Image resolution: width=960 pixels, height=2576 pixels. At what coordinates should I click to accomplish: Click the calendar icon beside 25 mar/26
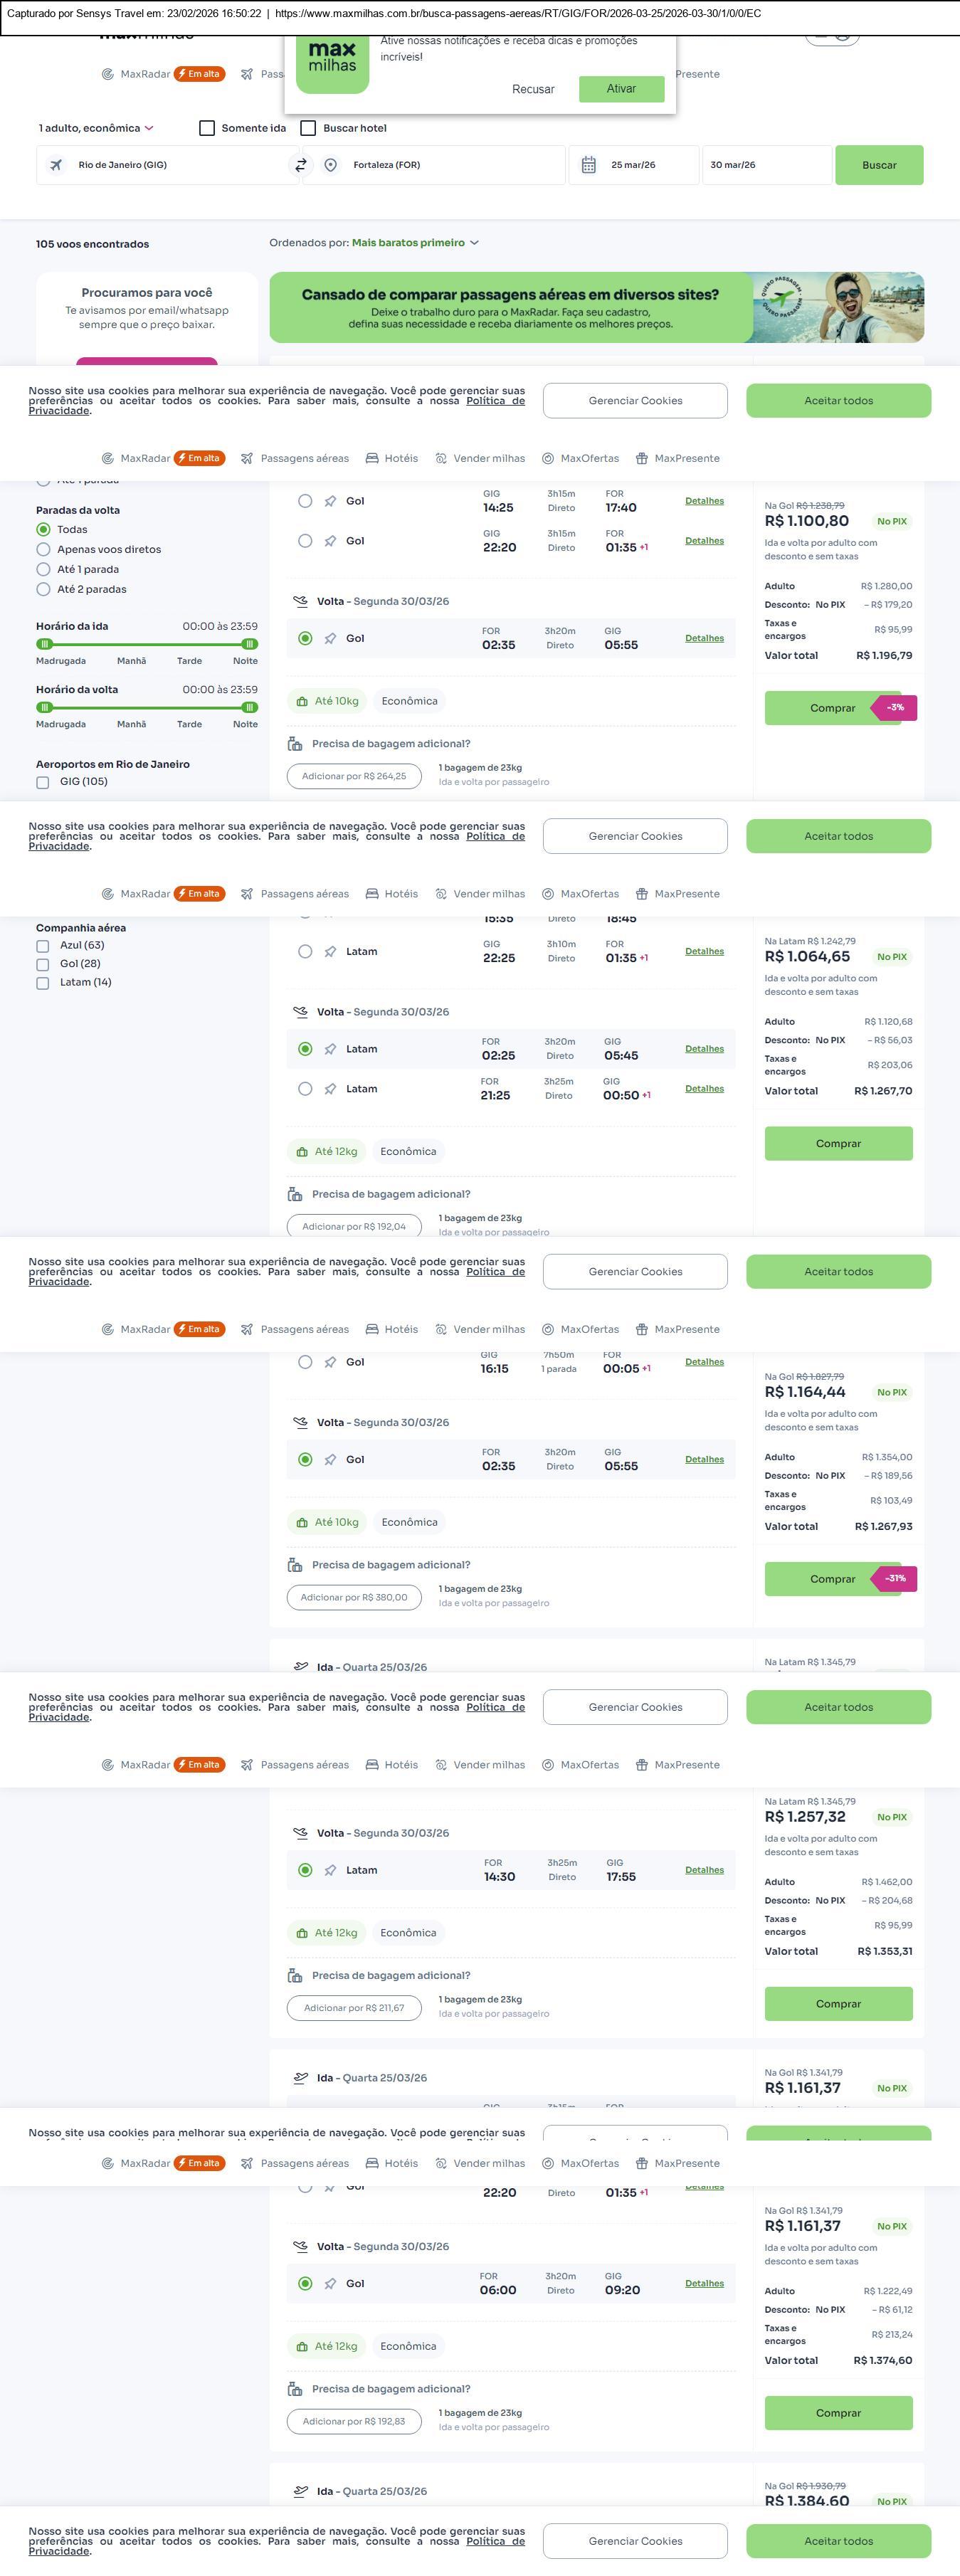pyautogui.click(x=589, y=165)
